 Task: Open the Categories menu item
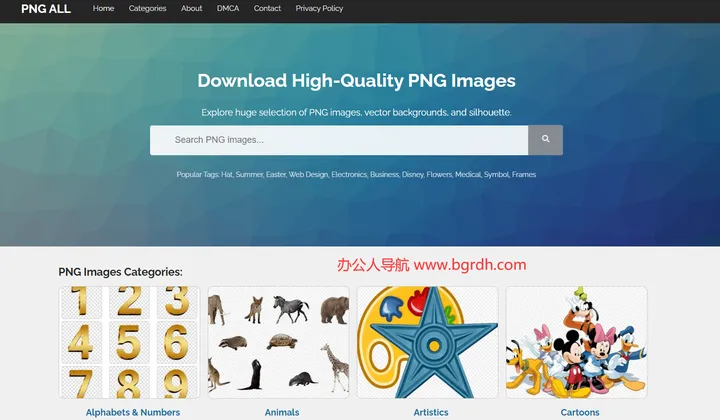point(147,8)
